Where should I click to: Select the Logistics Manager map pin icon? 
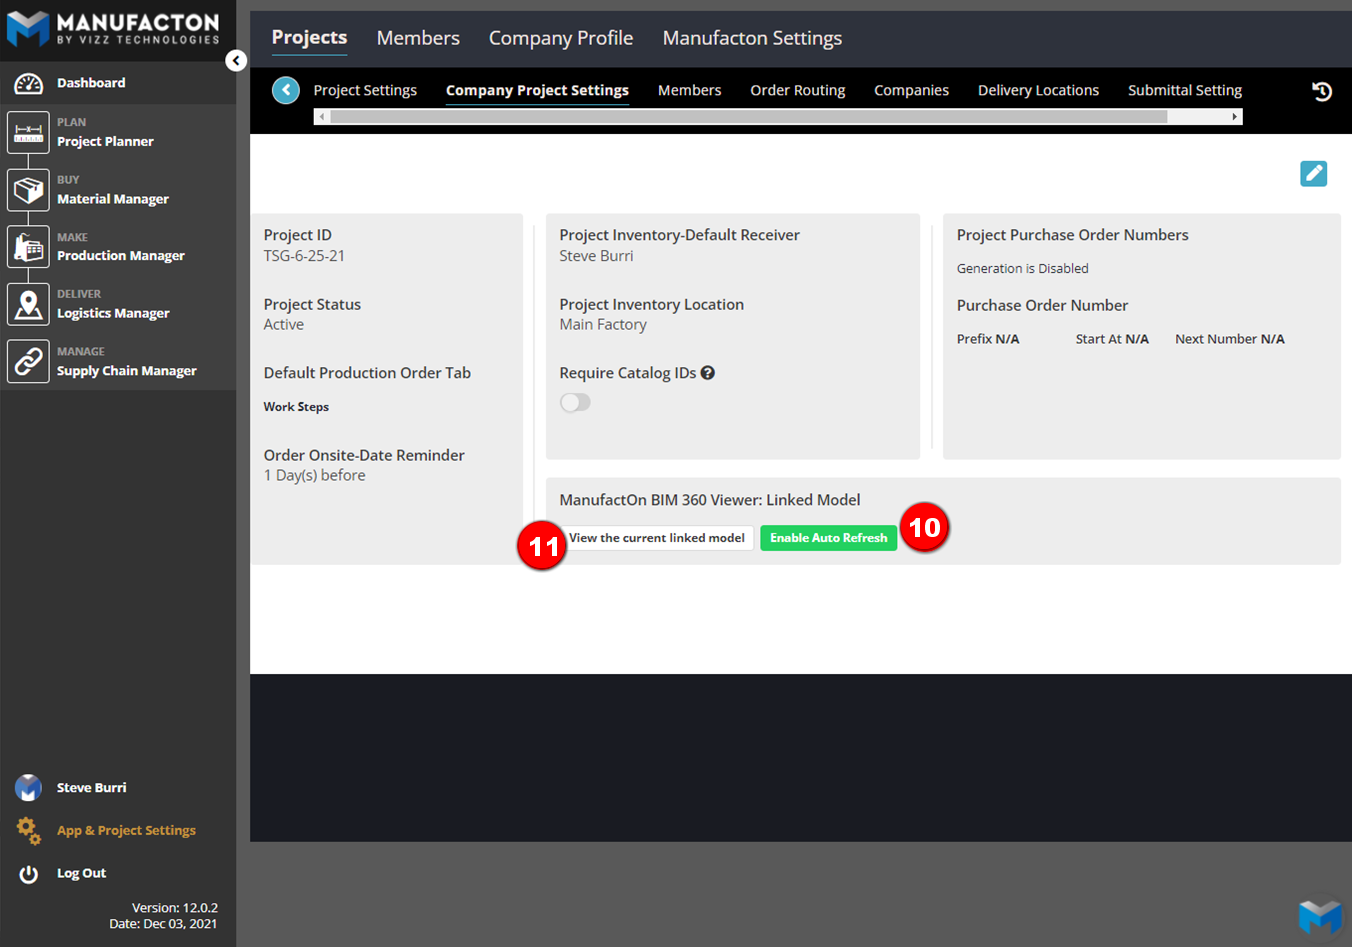coord(28,304)
